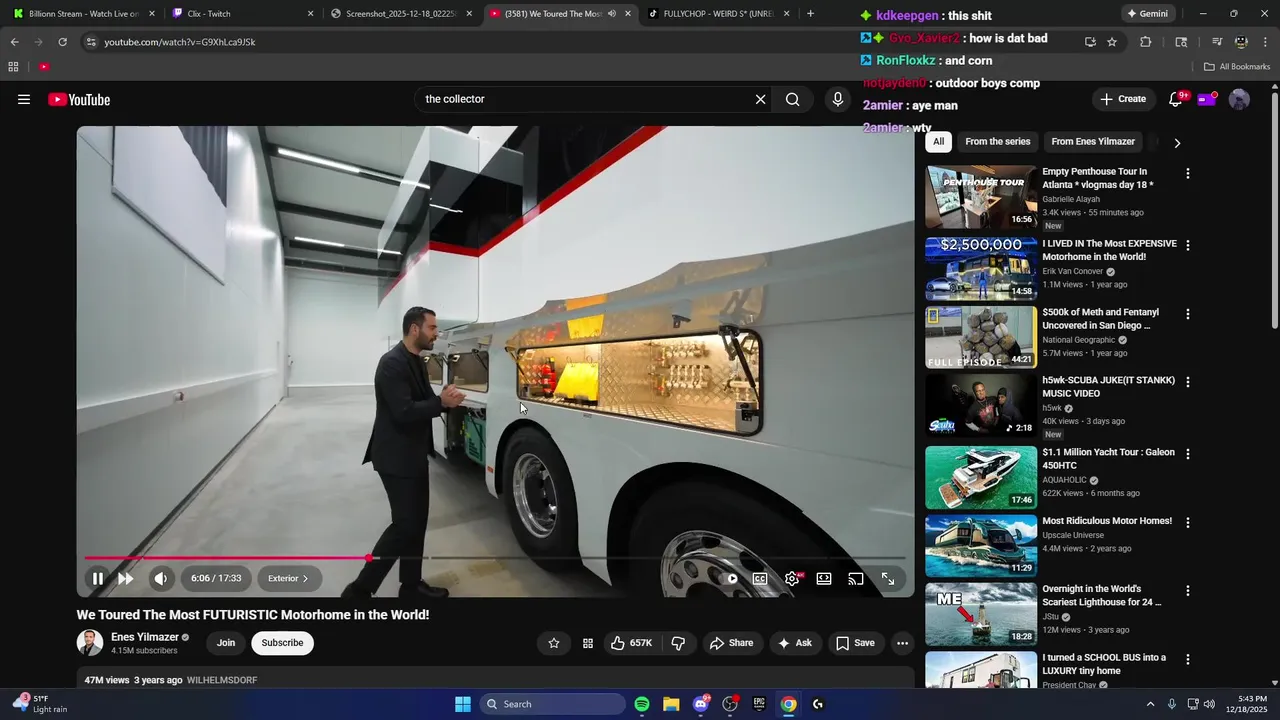Click the star icon beside like button
This screenshot has width=1280, height=720.
(554, 643)
